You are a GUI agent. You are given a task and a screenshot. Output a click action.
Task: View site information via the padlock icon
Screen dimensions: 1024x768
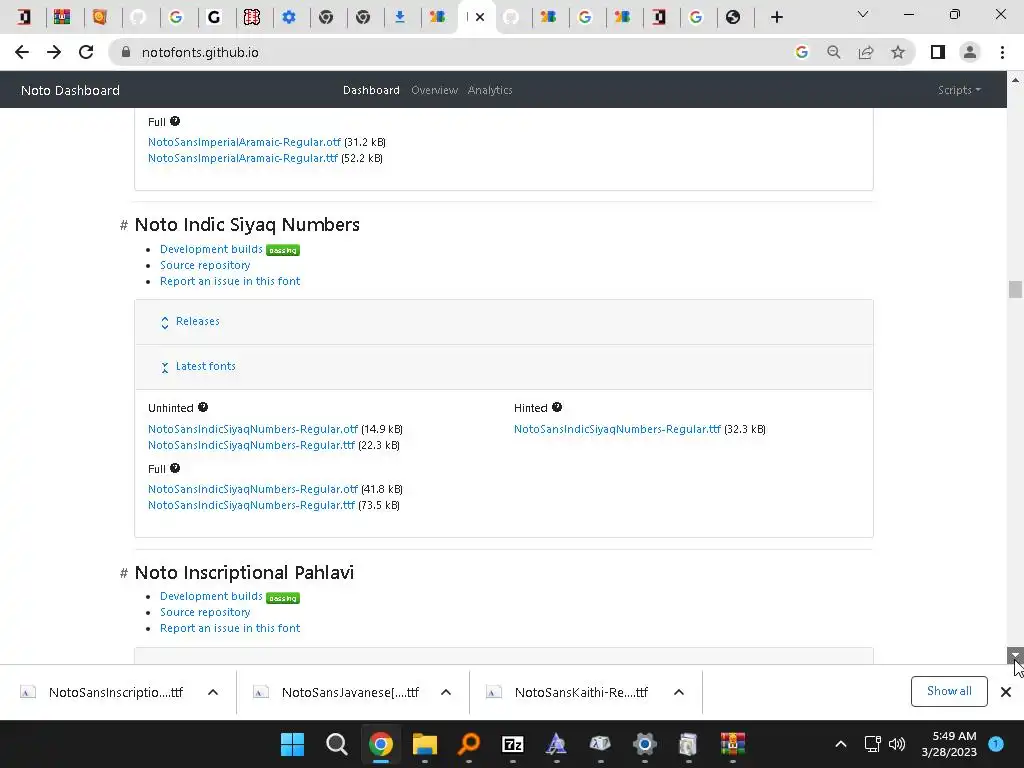(126, 52)
